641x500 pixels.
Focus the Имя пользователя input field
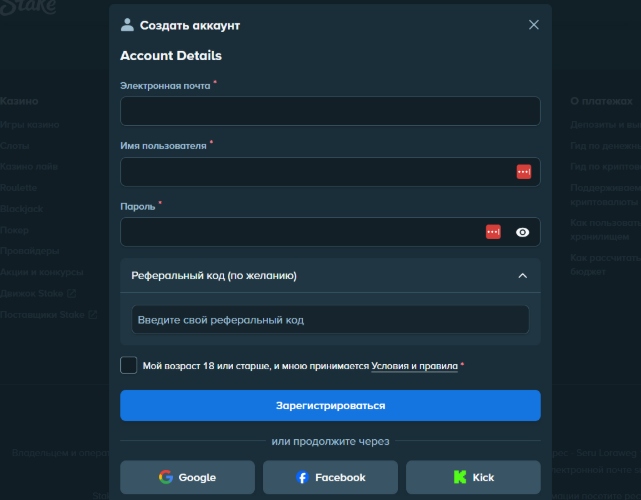click(x=330, y=172)
